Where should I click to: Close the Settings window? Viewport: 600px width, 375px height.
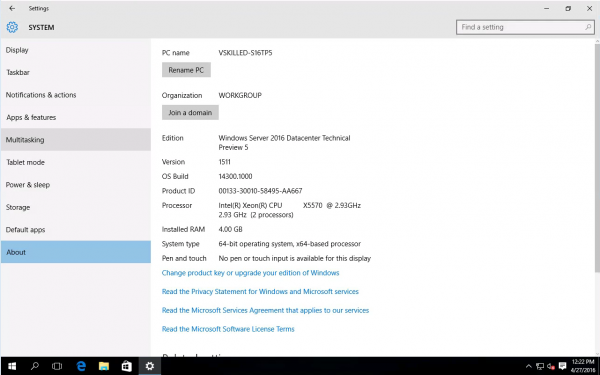(589, 8)
